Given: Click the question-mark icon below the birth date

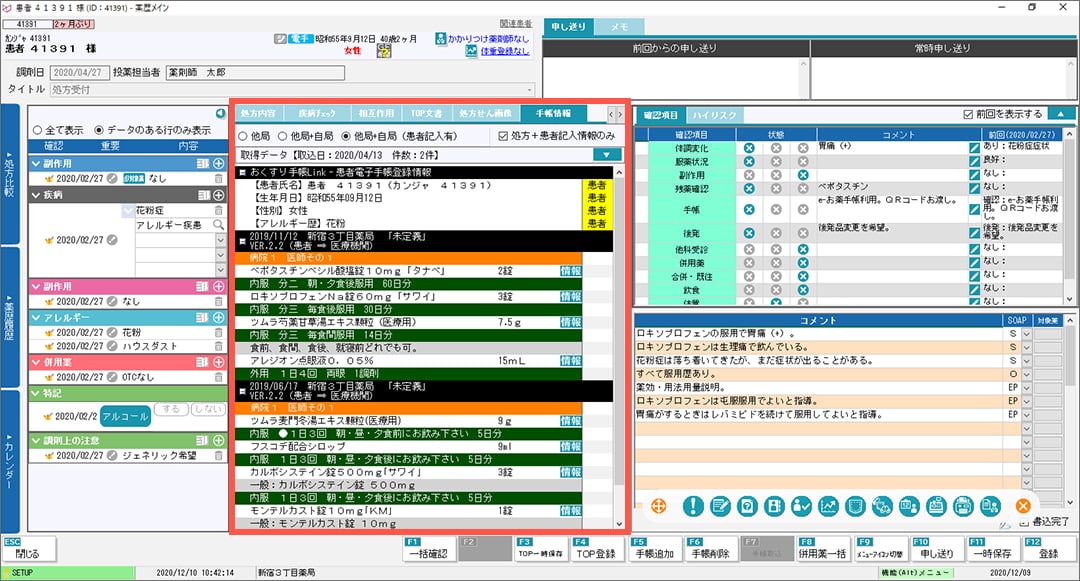Looking at the screenshot, I should tap(384, 50).
